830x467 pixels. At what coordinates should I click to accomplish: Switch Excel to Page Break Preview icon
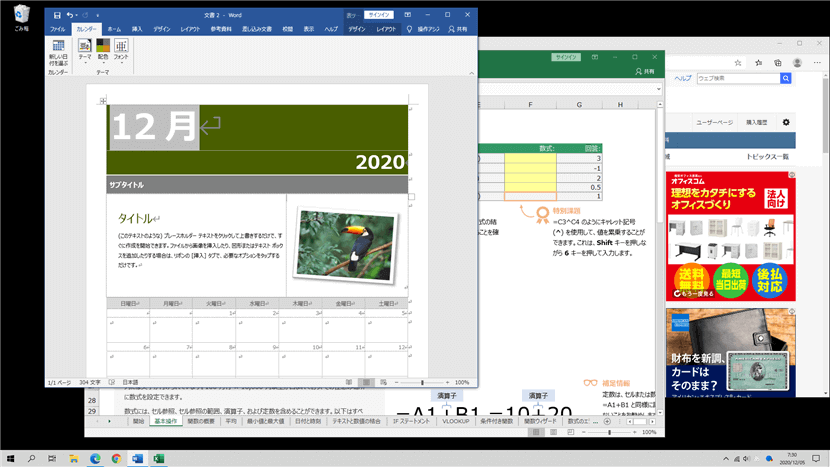(x=571, y=432)
